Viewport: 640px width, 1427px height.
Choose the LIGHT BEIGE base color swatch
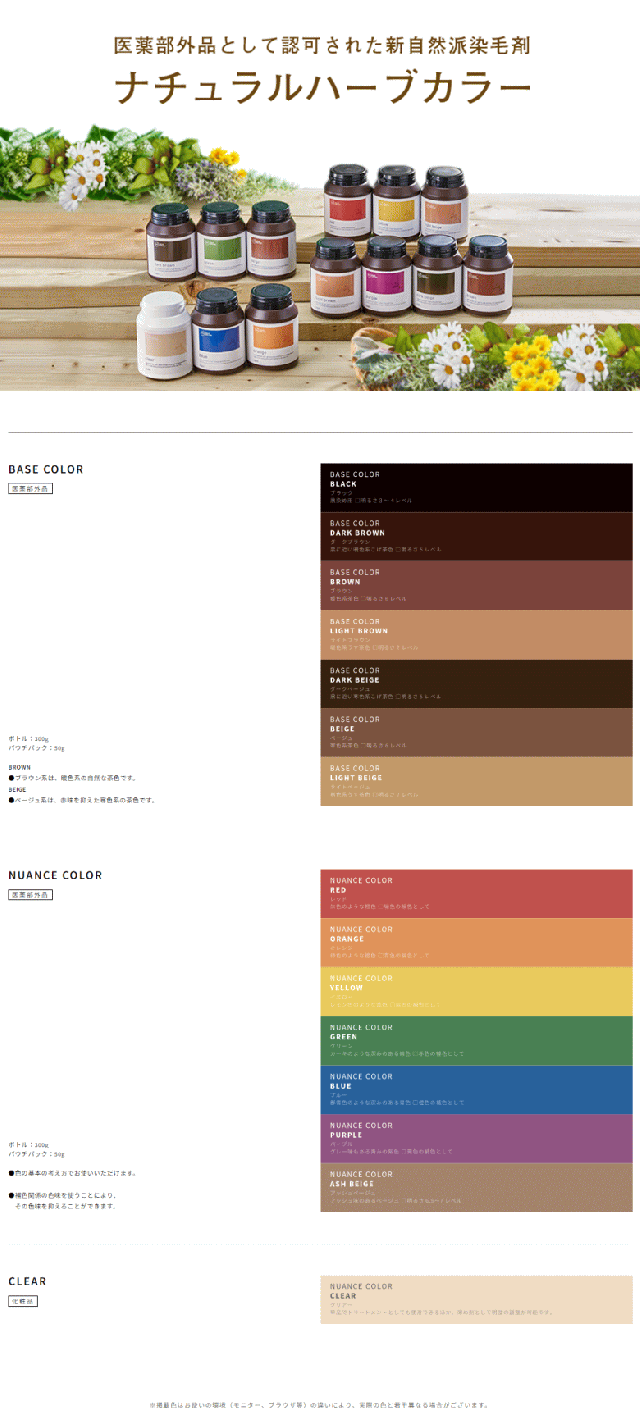point(476,781)
